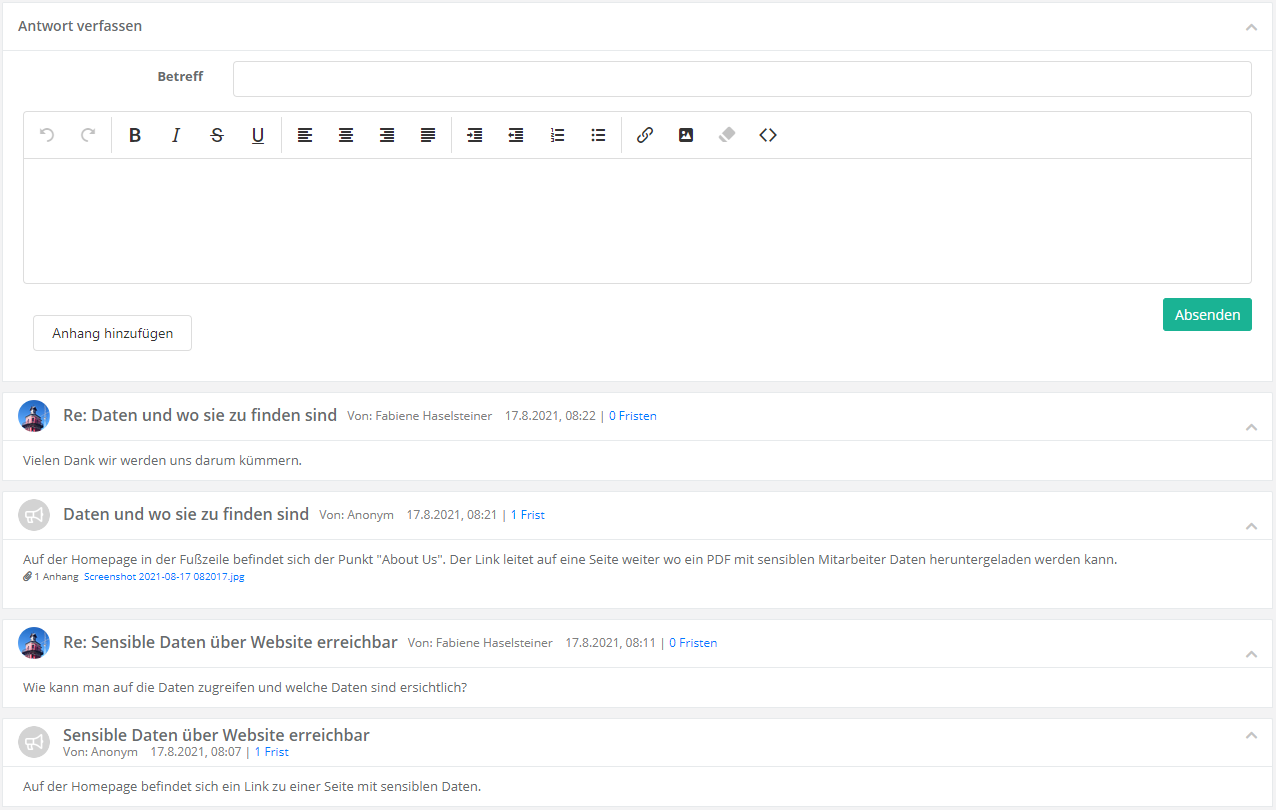Apply italic formatting
1276x810 pixels.
[x=176, y=135]
